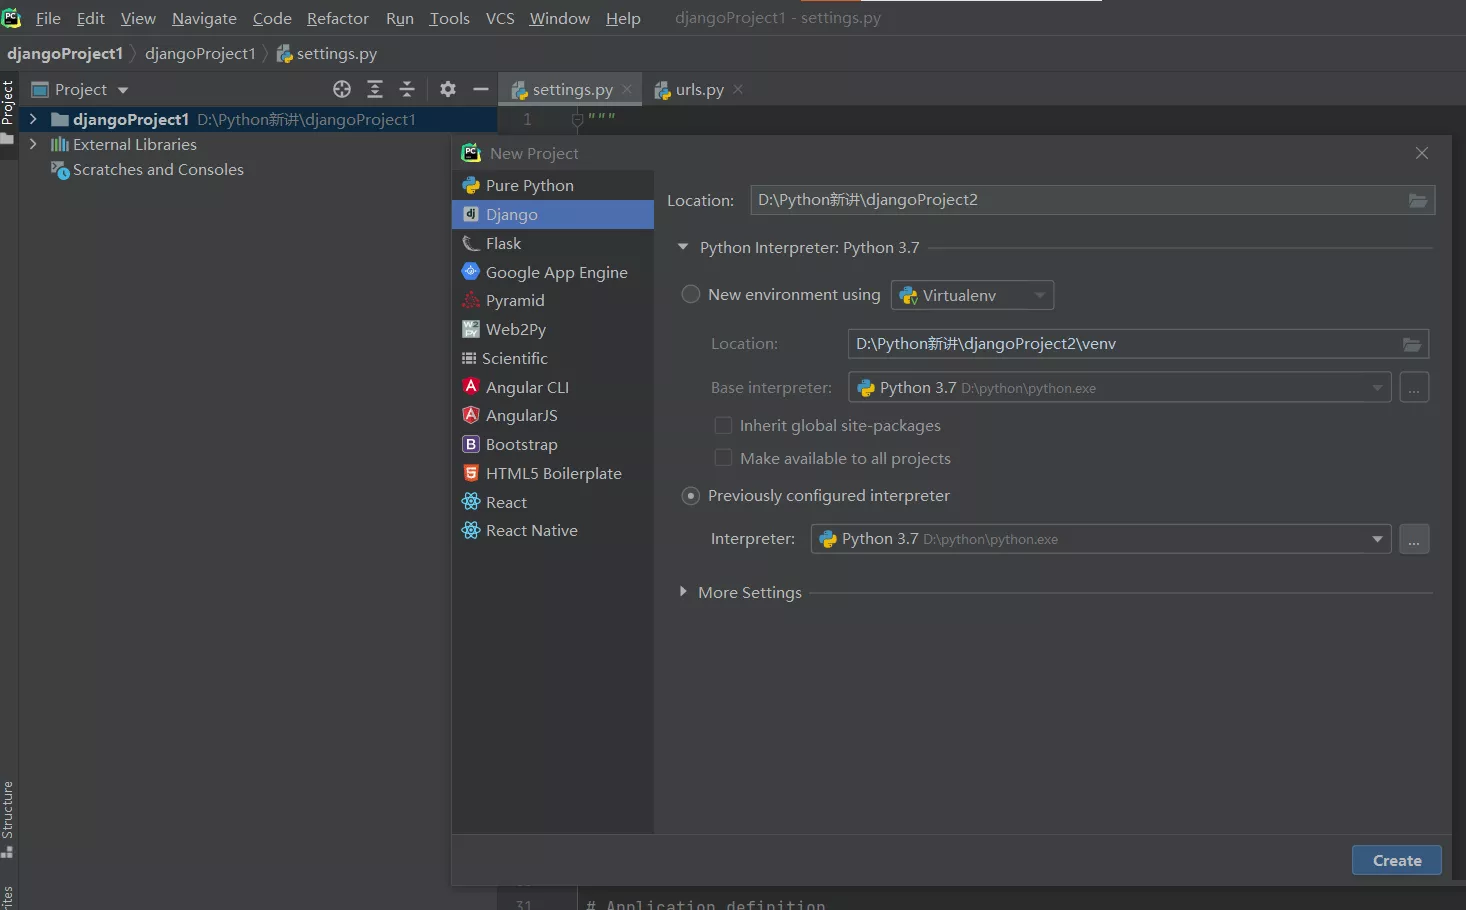The width and height of the screenshot is (1466, 910).
Task: Close the New Project dialog
Action: (x=1422, y=153)
